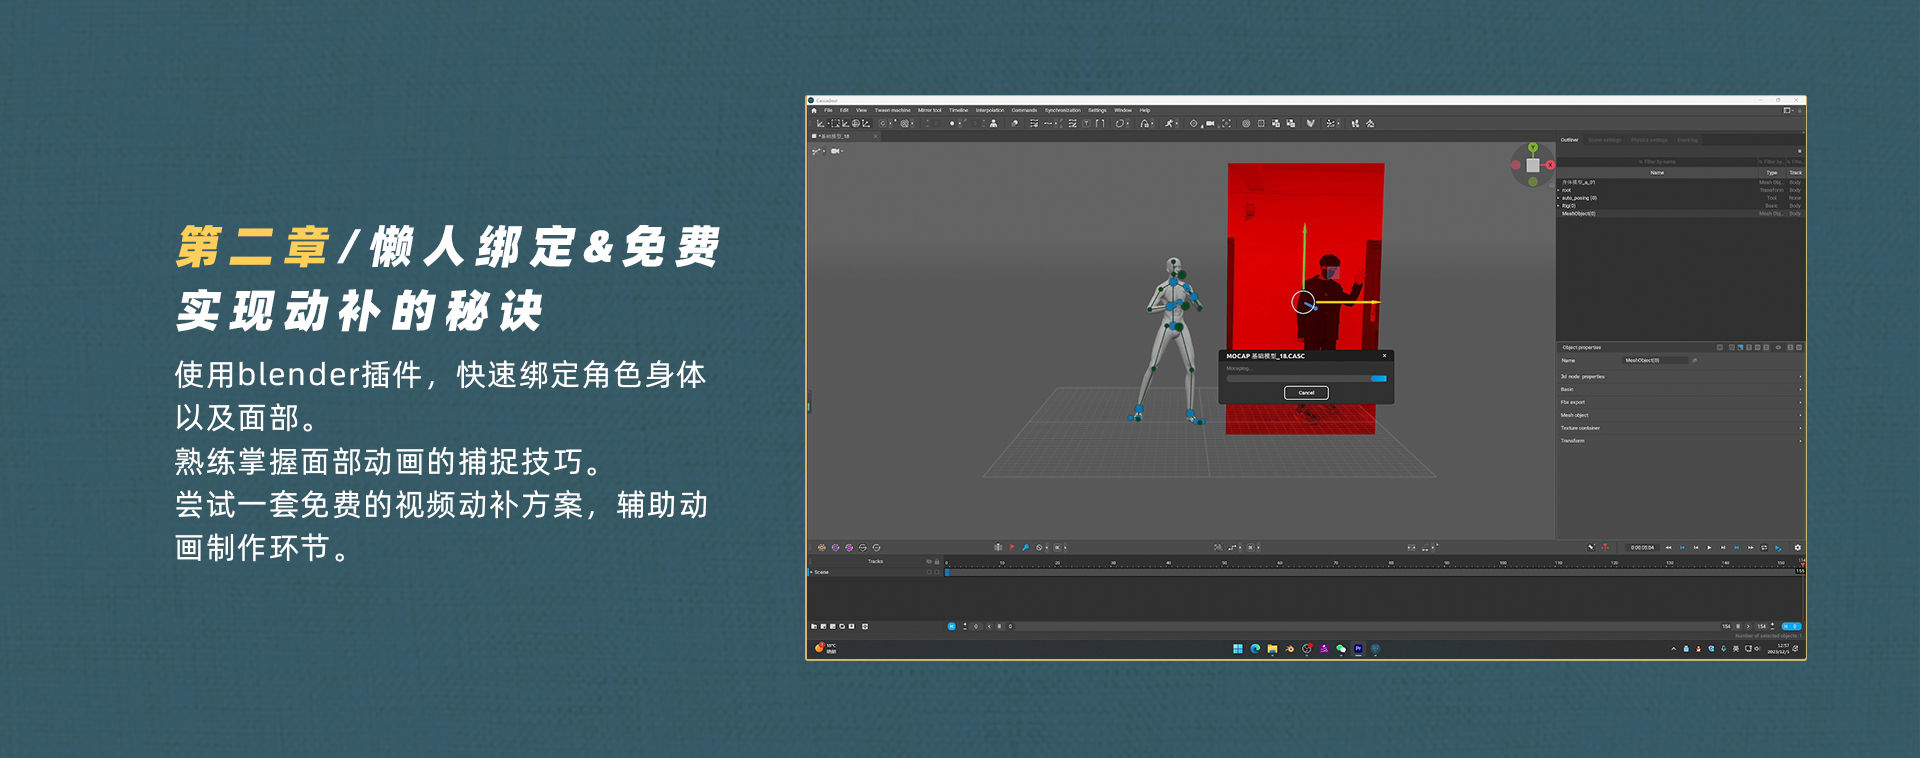
Task: Open the Commands menu
Action: click(1024, 110)
